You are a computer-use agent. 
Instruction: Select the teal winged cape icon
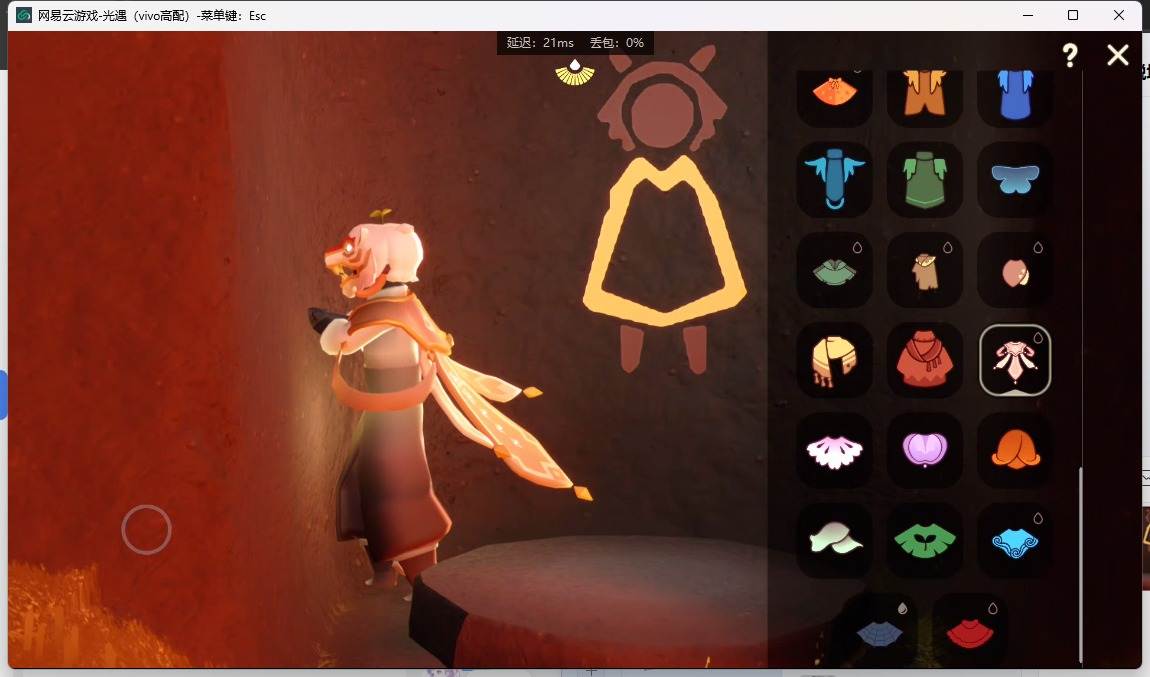(x=835, y=179)
